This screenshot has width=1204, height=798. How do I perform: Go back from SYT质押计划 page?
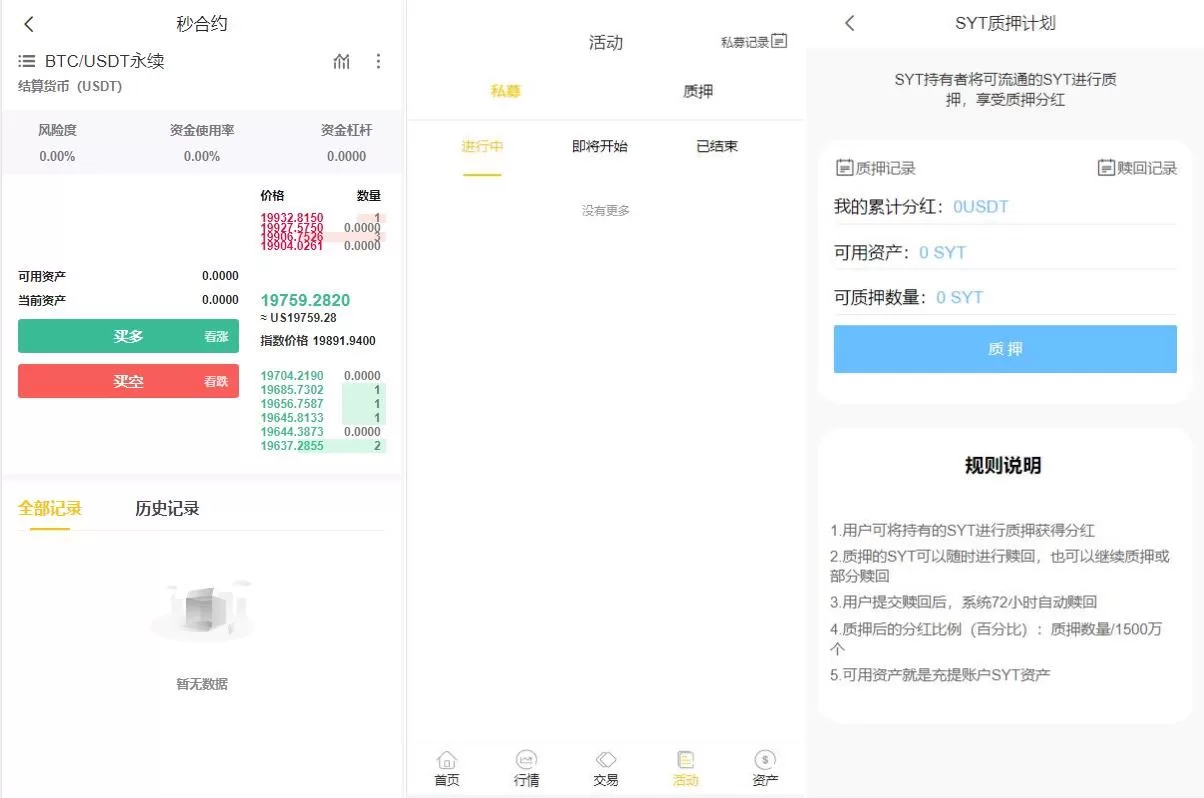pyautogui.click(x=850, y=23)
